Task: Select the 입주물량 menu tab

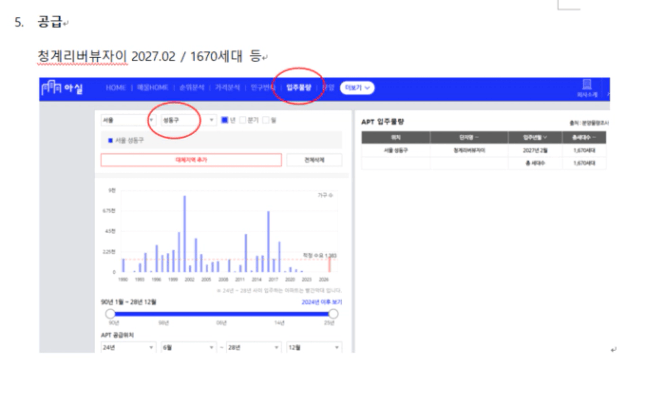Action: [x=299, y=87]
